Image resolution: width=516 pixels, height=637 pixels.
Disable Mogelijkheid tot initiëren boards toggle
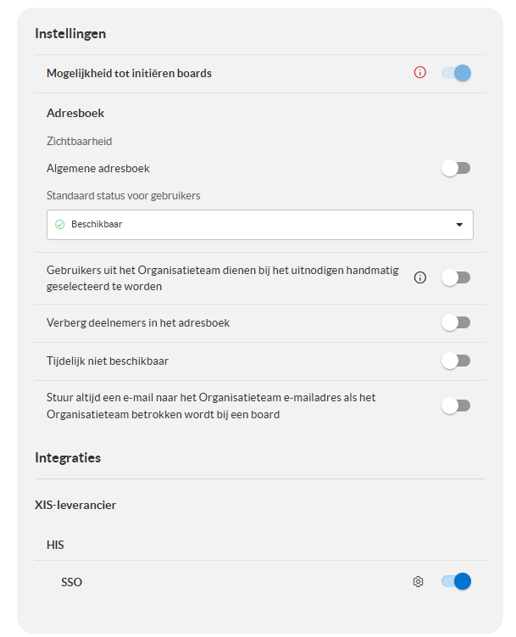(x=456, y=73)
